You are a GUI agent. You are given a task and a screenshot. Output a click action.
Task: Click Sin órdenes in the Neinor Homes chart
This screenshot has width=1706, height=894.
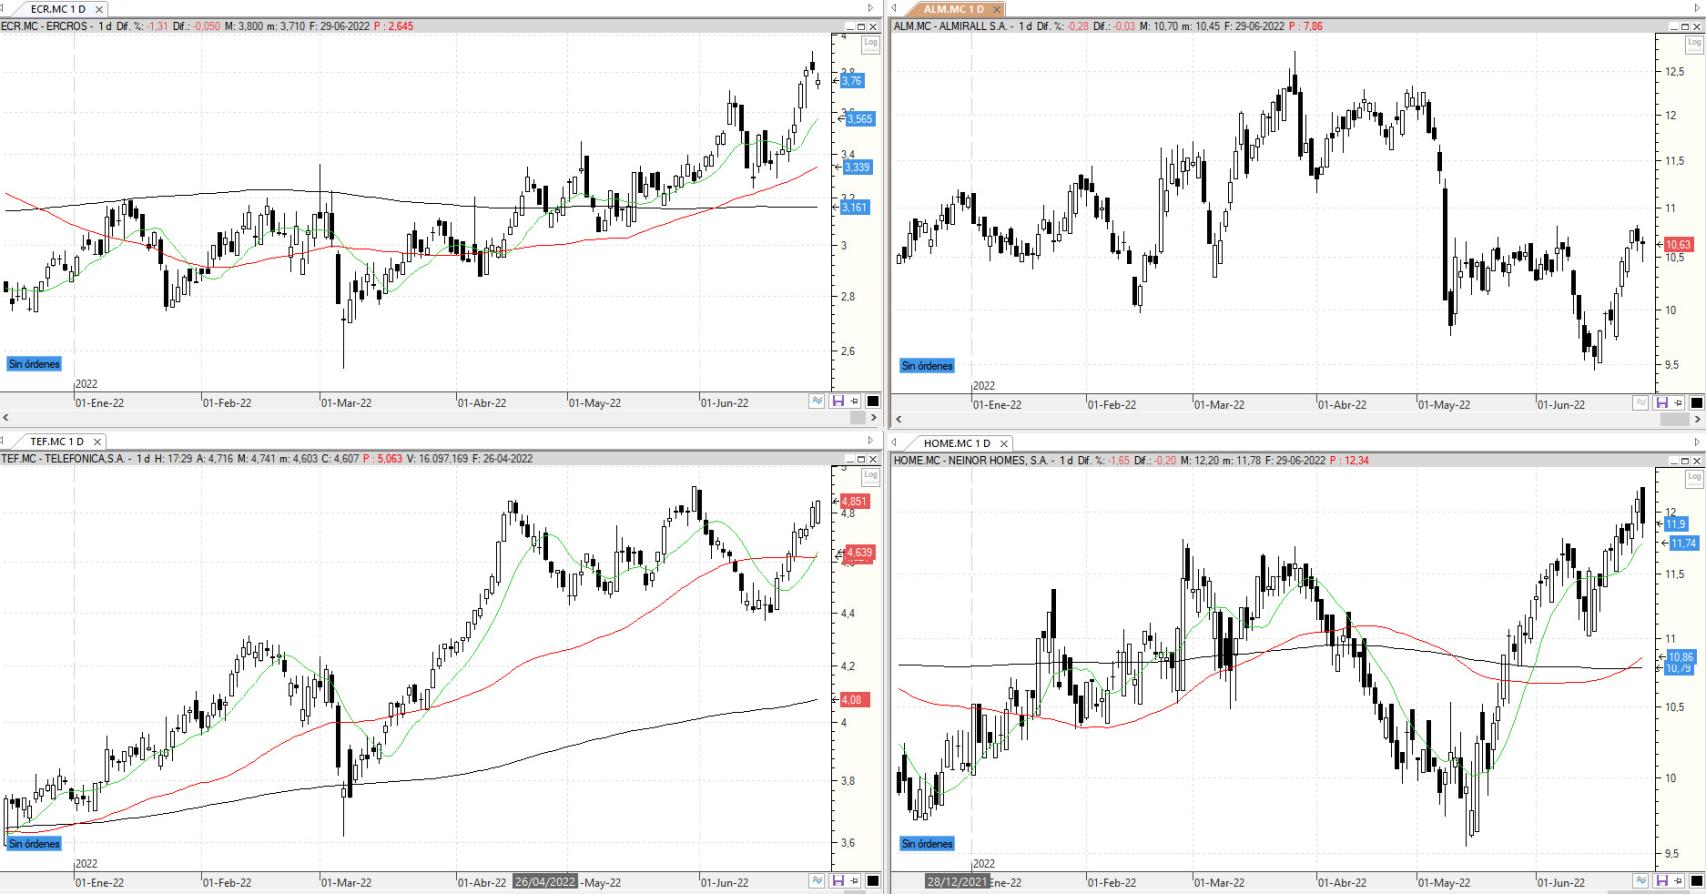click(x=927, y=844)
